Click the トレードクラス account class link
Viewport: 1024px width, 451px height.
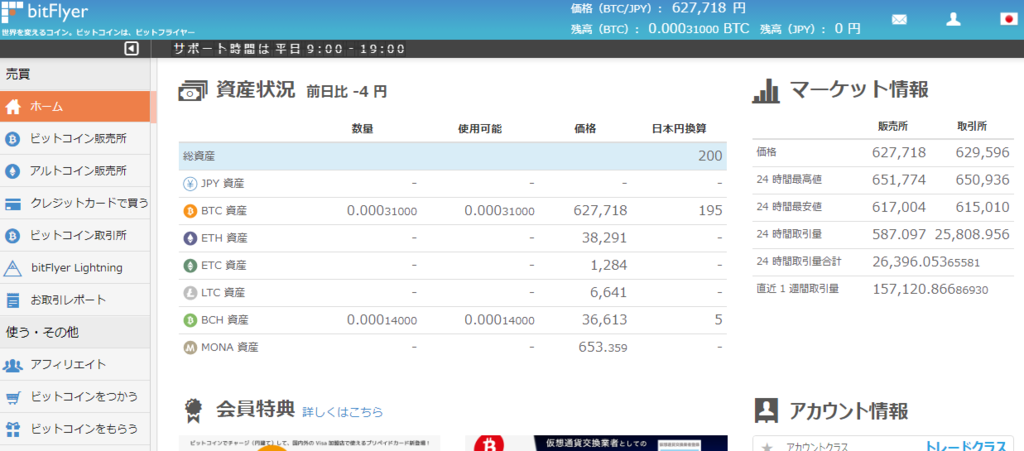966,446
